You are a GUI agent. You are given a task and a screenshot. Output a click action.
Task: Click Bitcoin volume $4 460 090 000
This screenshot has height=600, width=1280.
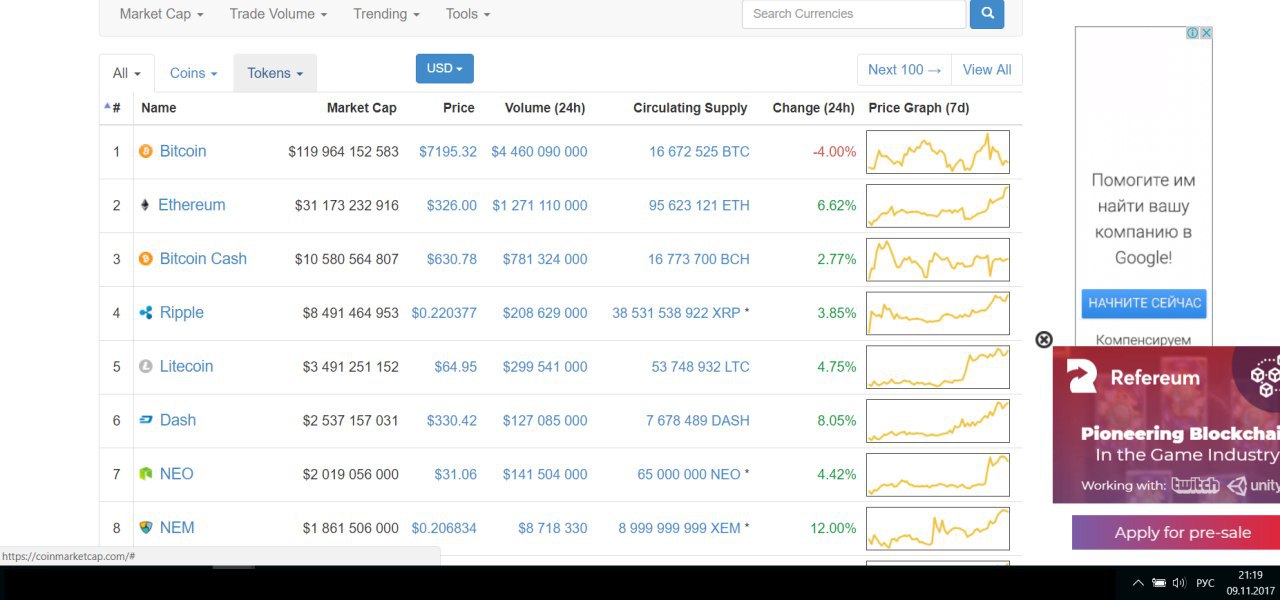point(539,152)
